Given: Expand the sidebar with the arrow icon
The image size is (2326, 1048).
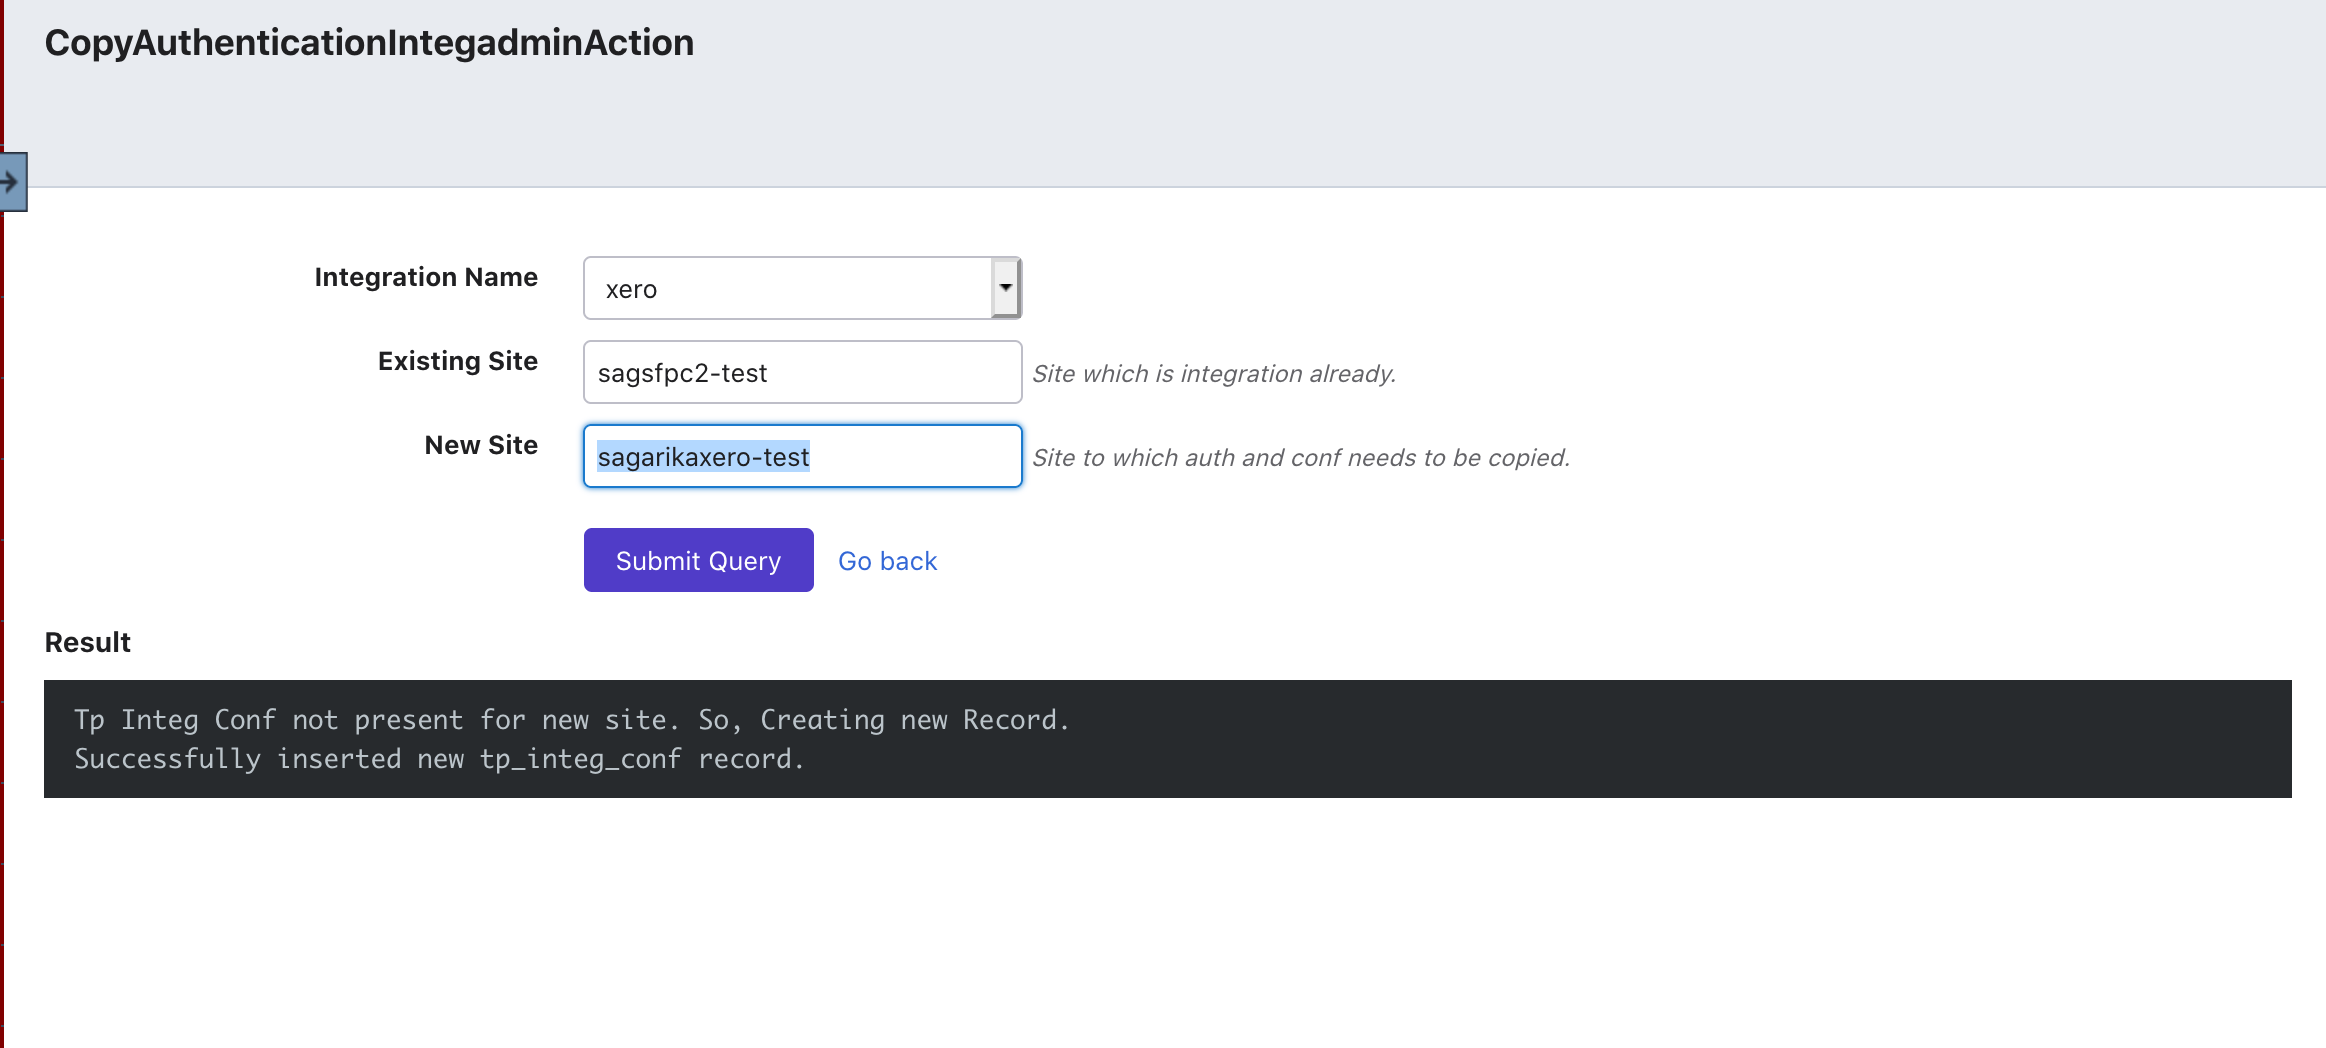Looking at the screenshot, I should (x=12, y=182).
